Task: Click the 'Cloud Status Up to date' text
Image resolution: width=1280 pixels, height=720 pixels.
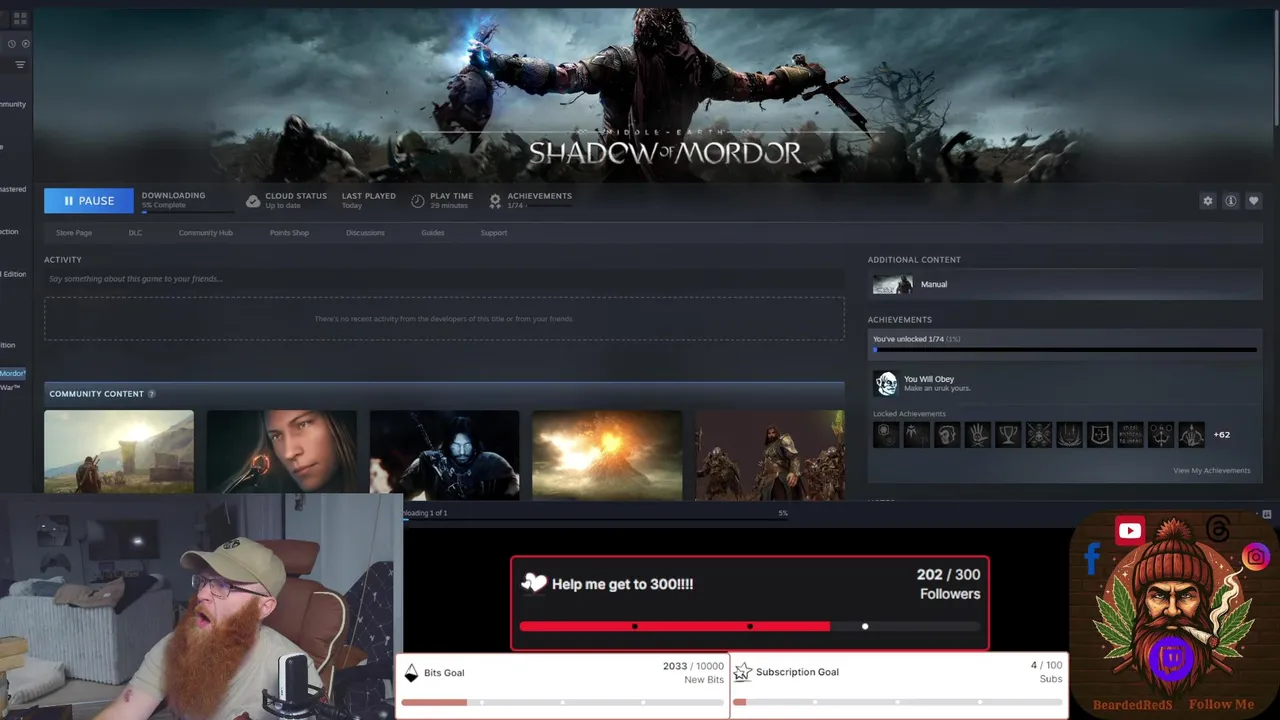Action: [296, 200]
